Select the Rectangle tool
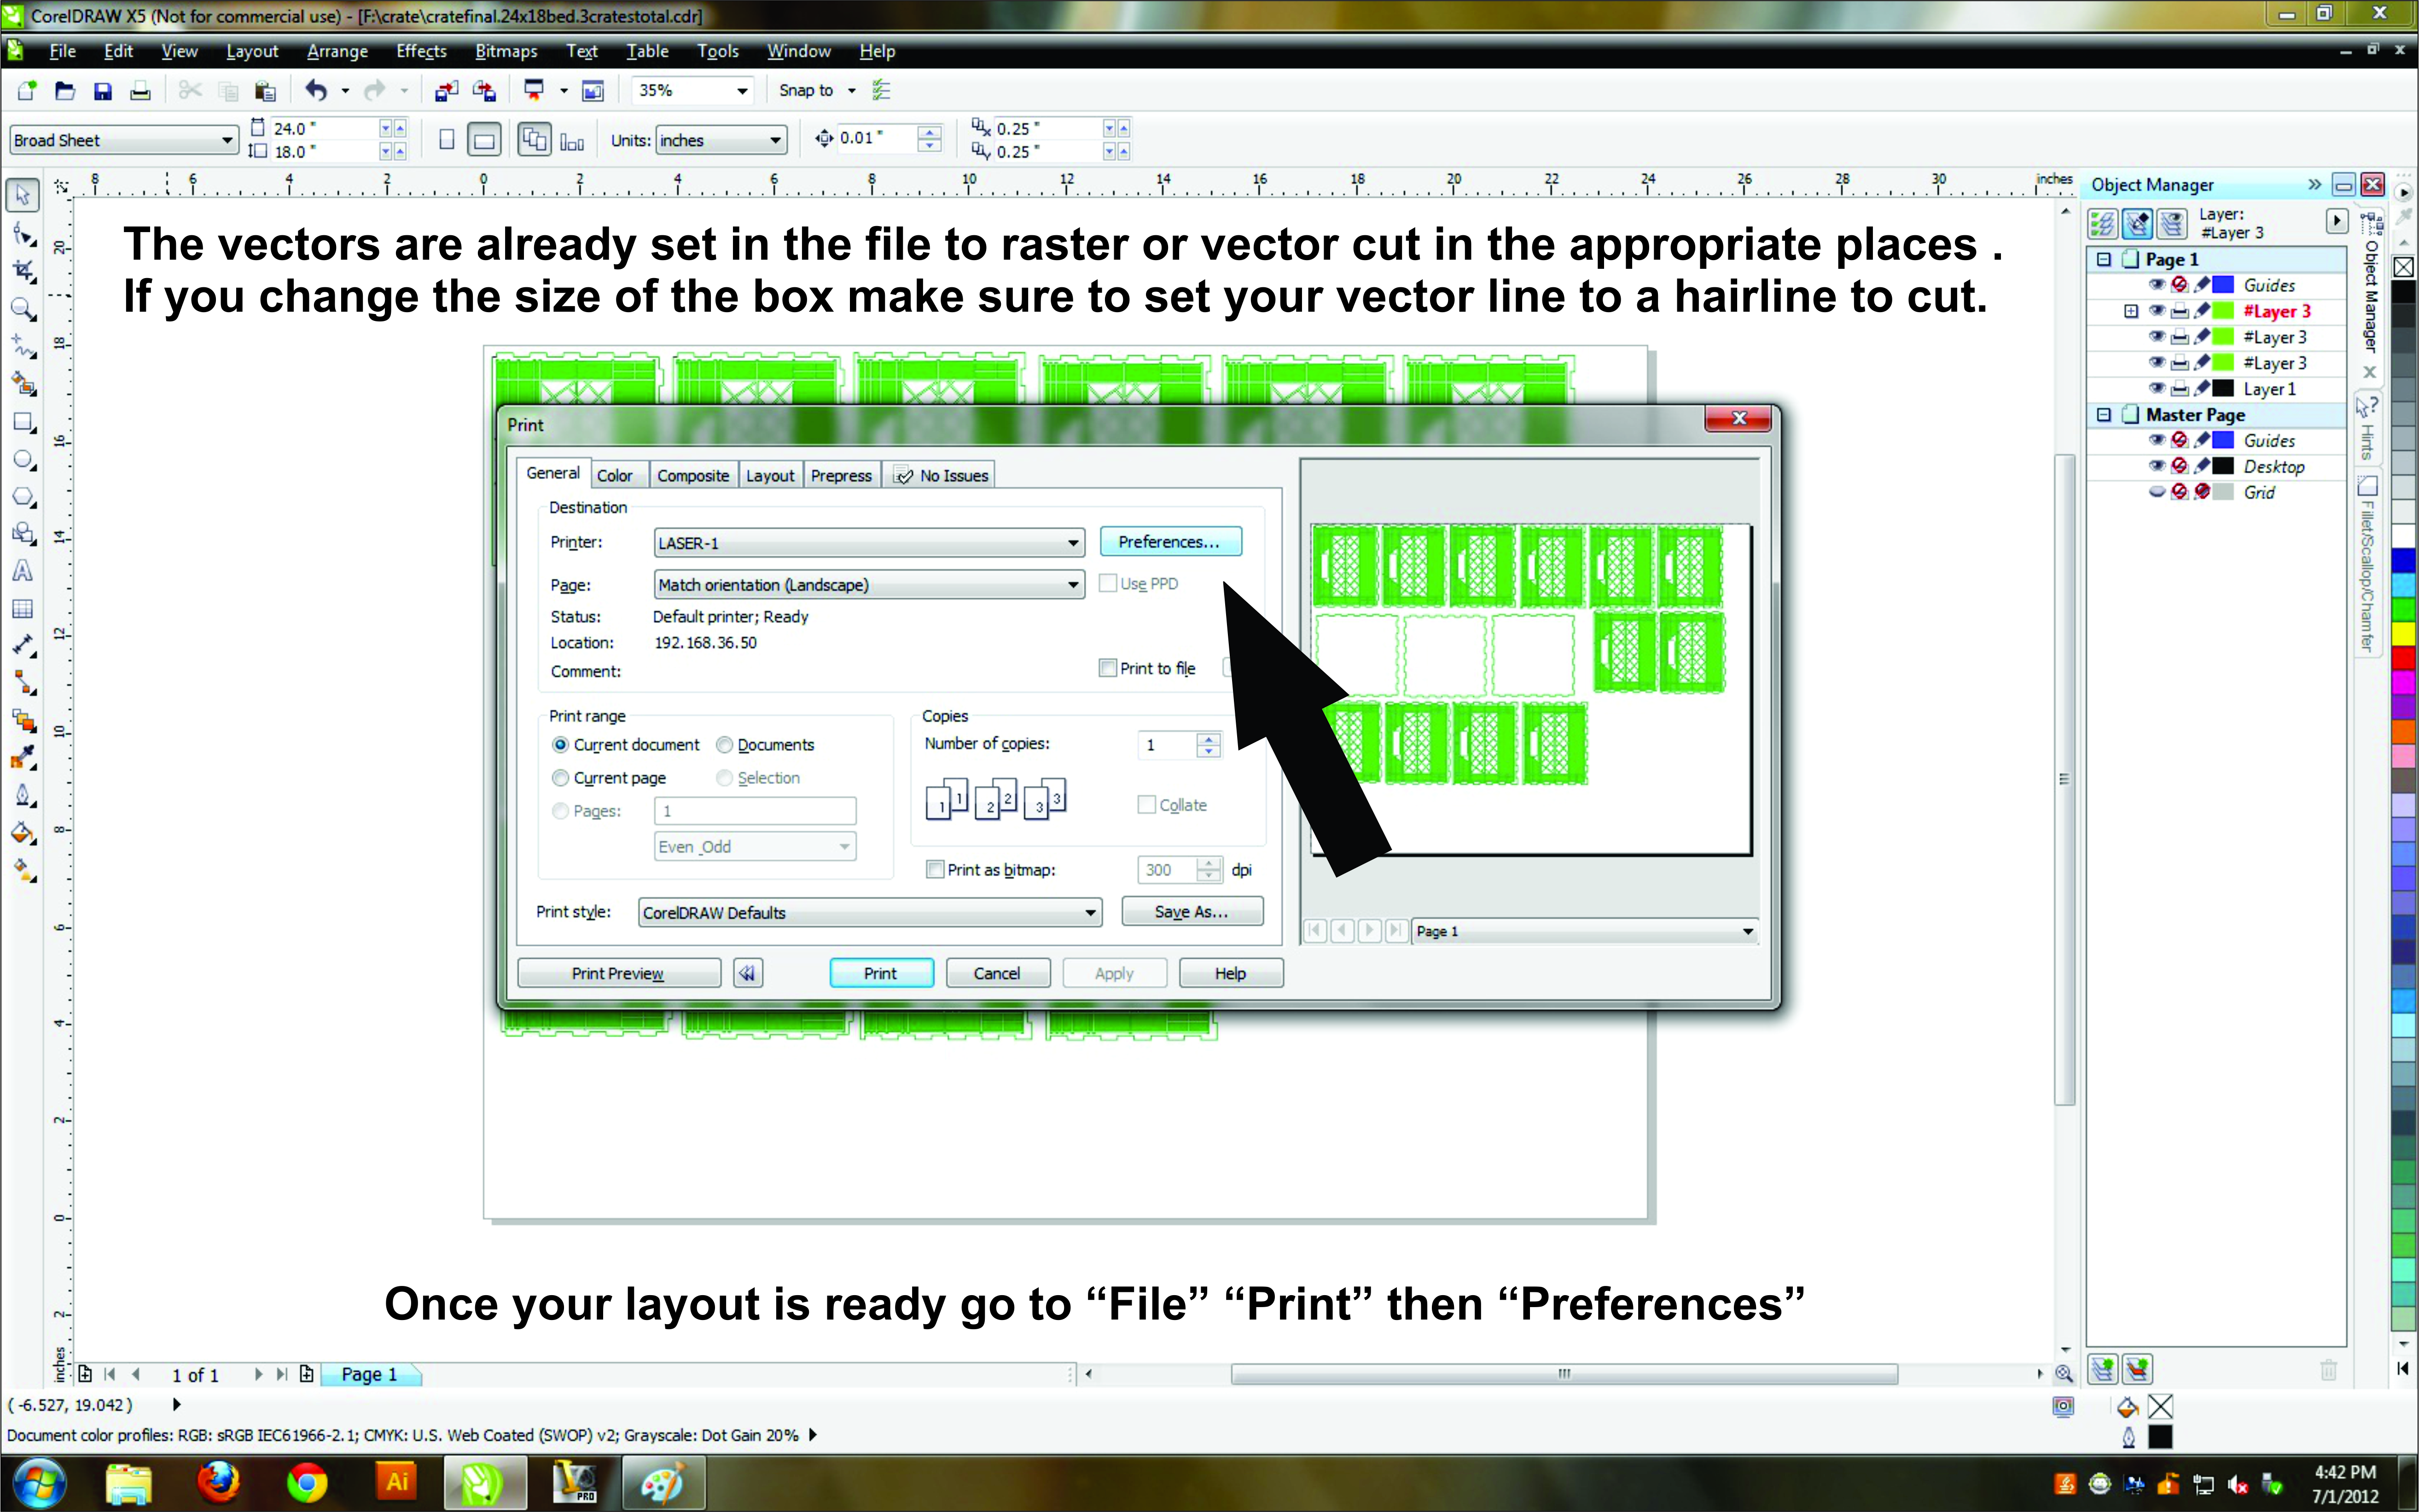This screenshot has width=2419, height=1512. (x=23, y=422)
